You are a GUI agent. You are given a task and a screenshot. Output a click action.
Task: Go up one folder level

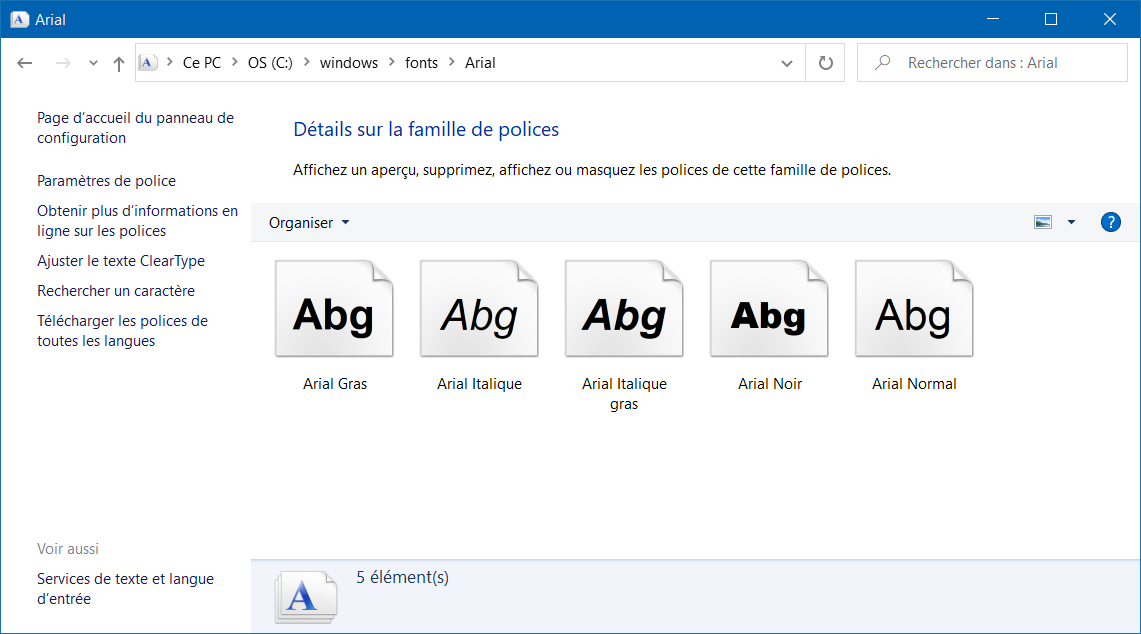point(119,63)
